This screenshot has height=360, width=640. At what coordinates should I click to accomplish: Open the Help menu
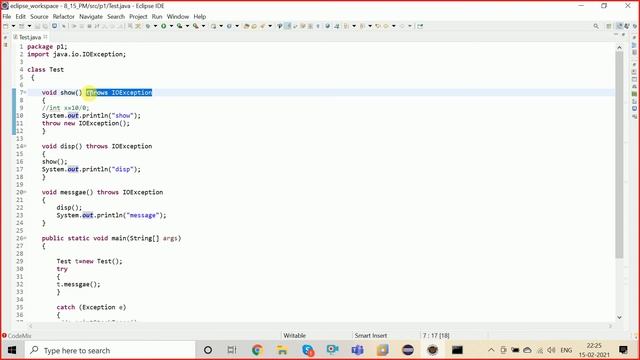[200, 17]
